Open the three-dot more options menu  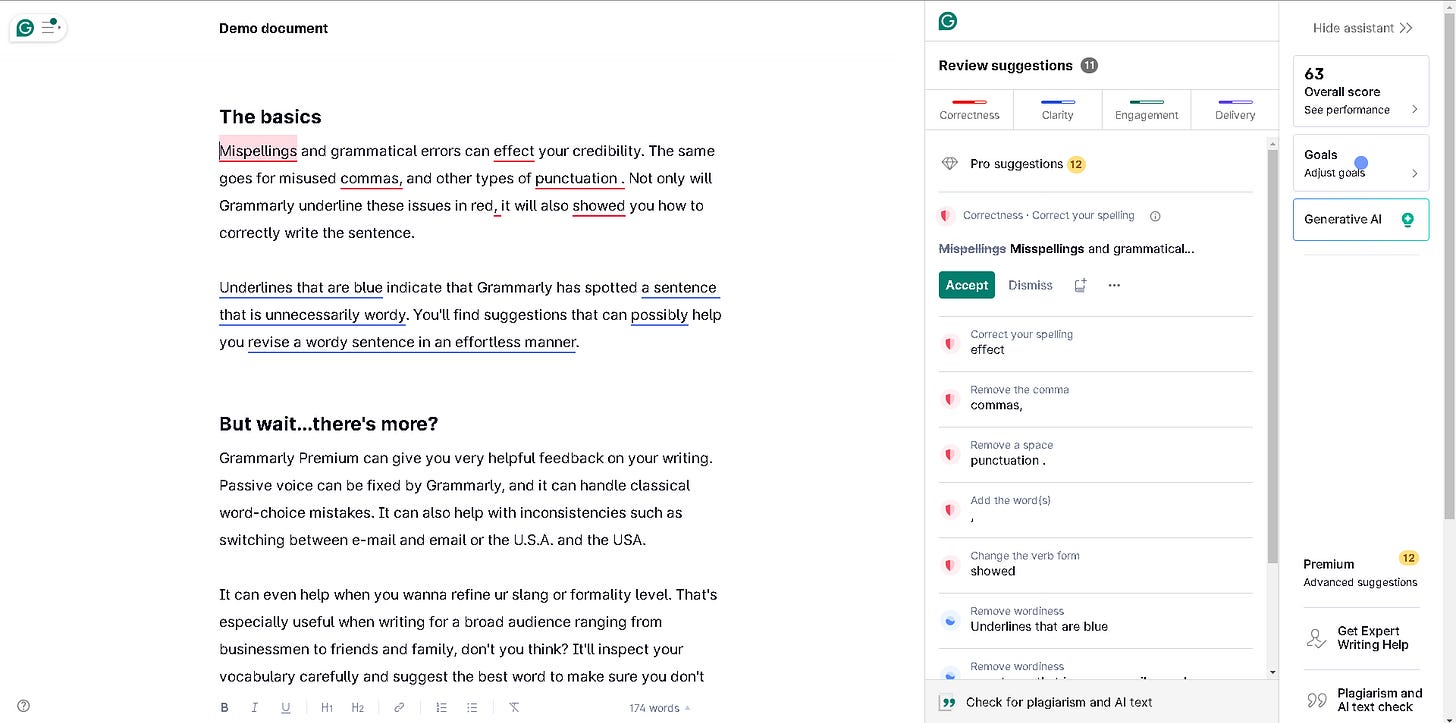tap(1114, 285)
